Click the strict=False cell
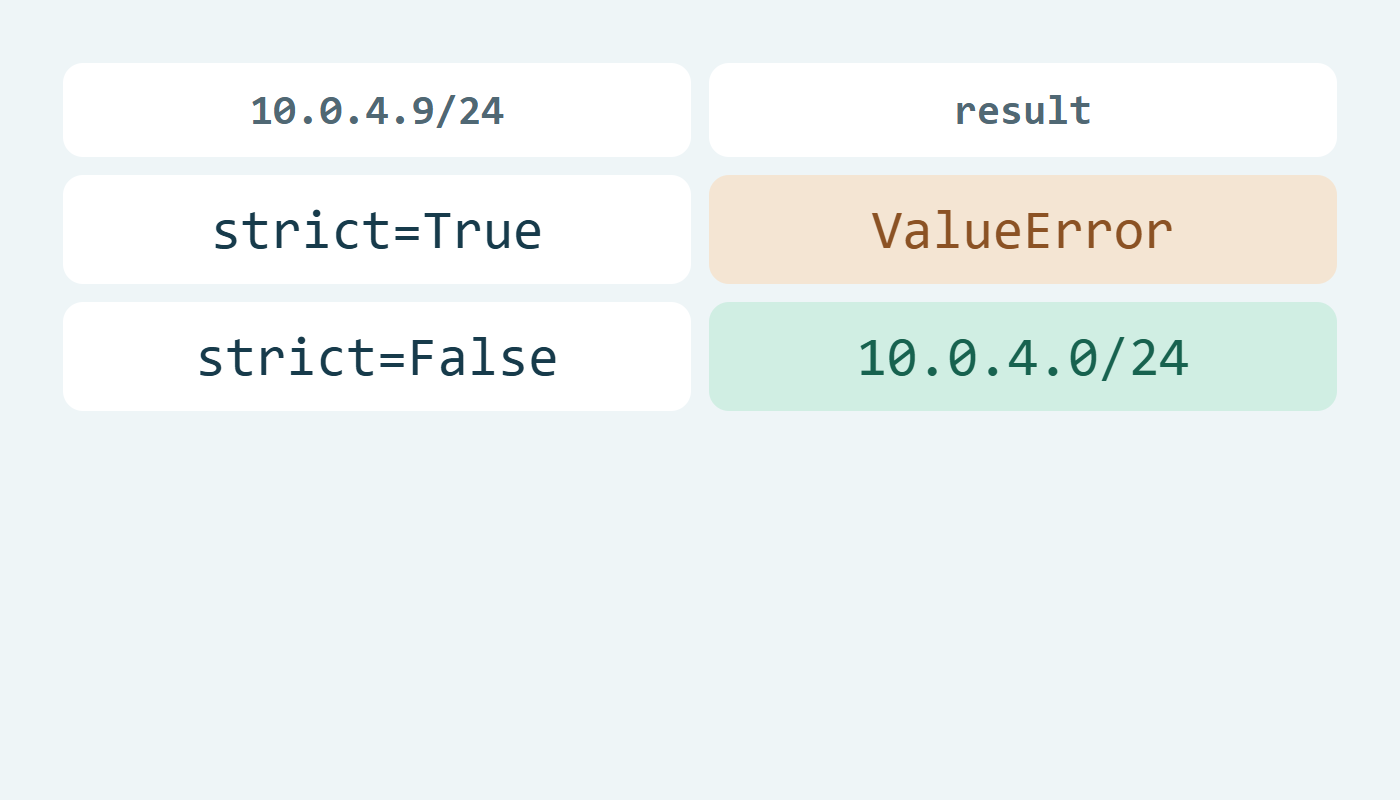Image resolution: width=1400 pixels, height=800 pixels. 377,357
